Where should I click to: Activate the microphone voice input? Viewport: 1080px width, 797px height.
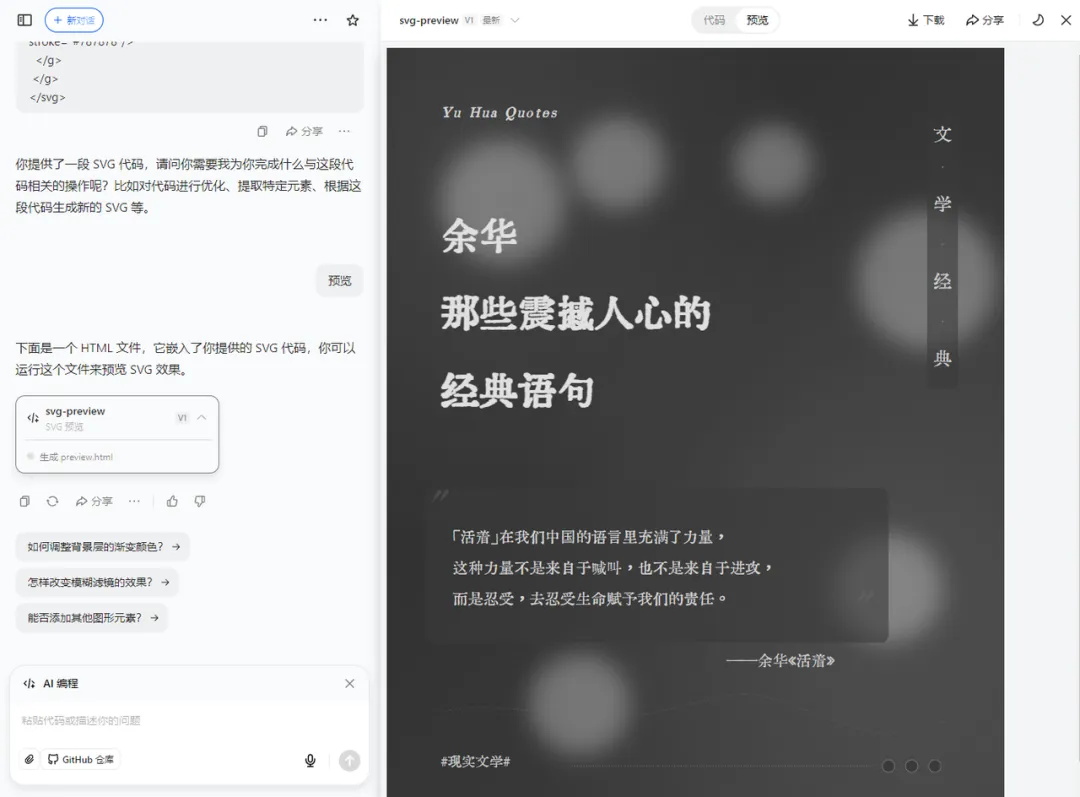click(x=310, y=760)
